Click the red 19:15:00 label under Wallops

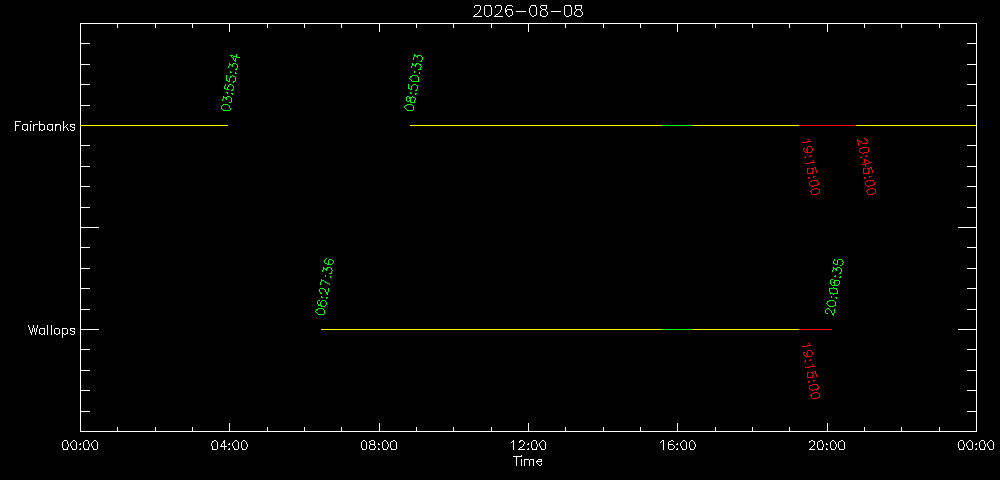pos(810,371)
